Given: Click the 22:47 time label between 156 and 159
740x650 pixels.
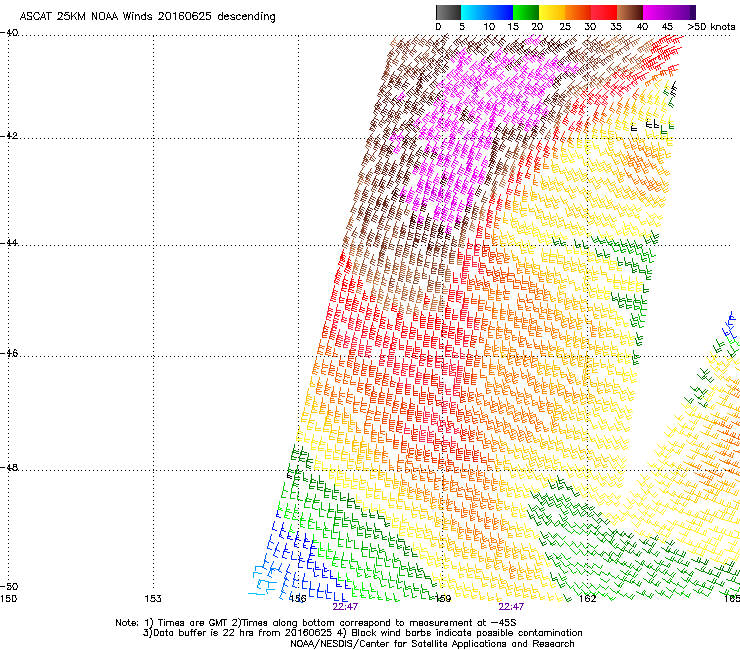Looking at the screenshot, I should [345, 607].
